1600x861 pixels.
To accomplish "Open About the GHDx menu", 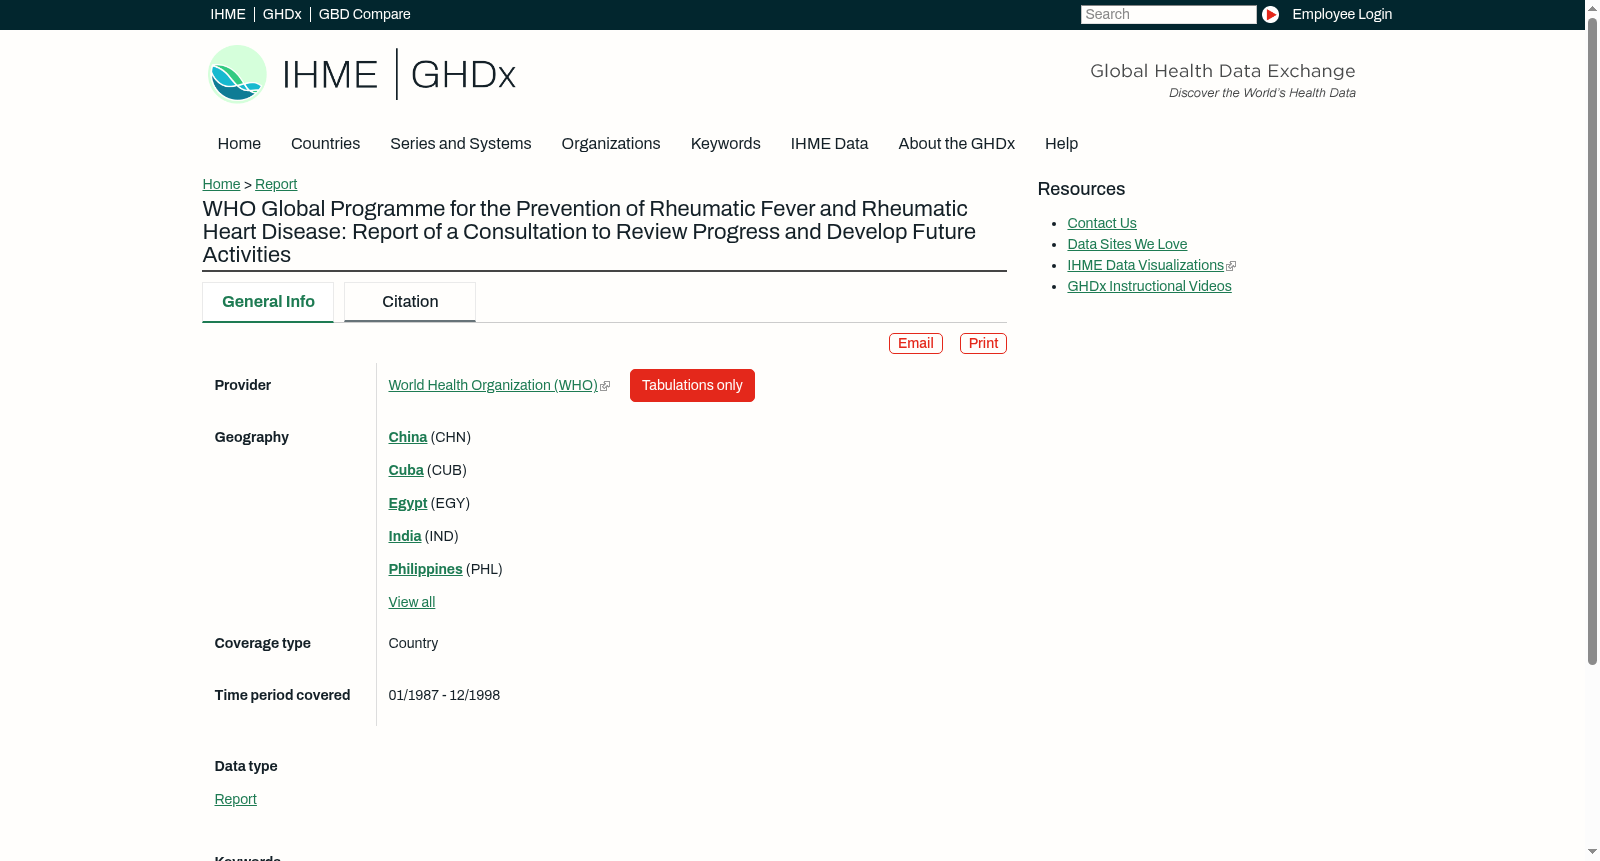I will tap(957, 143).
